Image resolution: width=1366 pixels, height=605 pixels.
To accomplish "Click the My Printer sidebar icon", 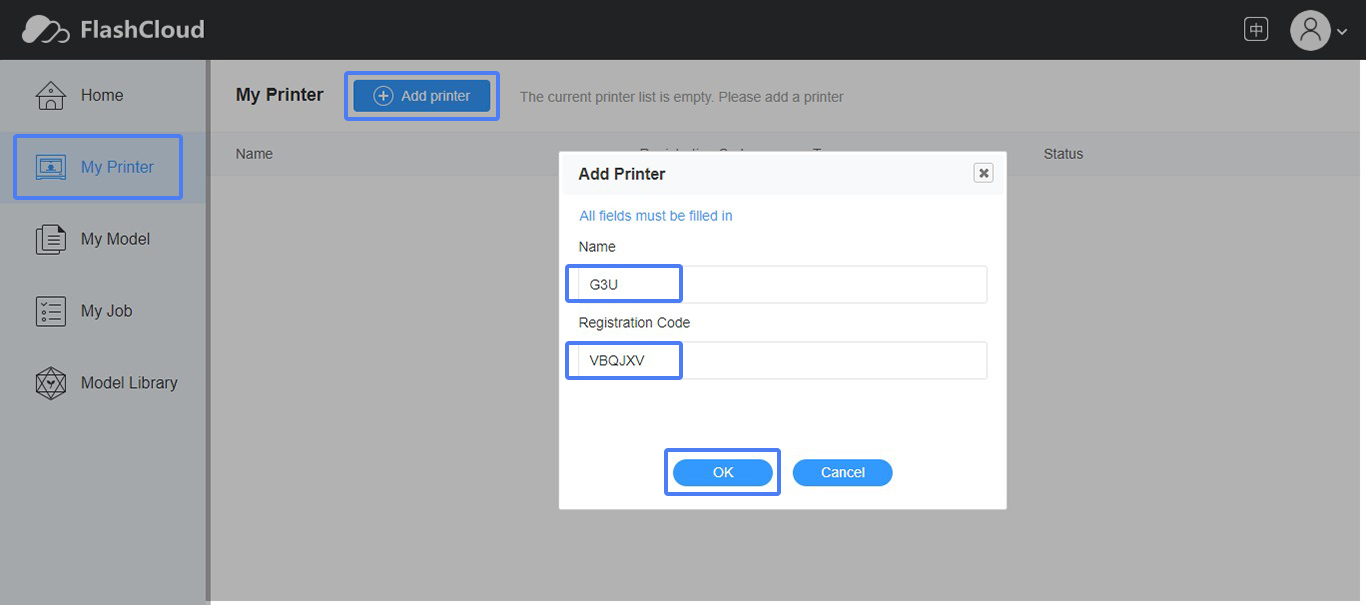I will click(x=50, y=166).
